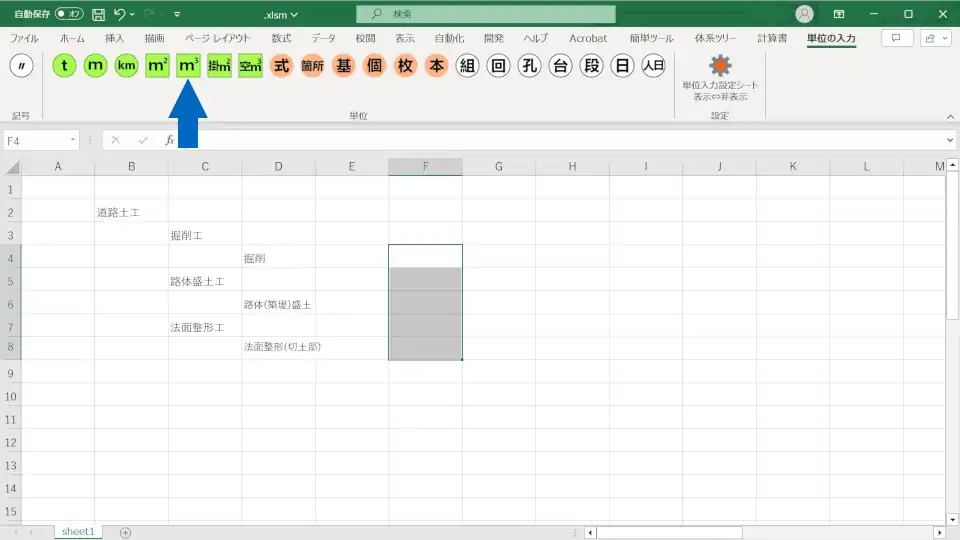Expand the Name Box dropdown
This screenshot has width=960, height=540.
(x=73, y=141)
